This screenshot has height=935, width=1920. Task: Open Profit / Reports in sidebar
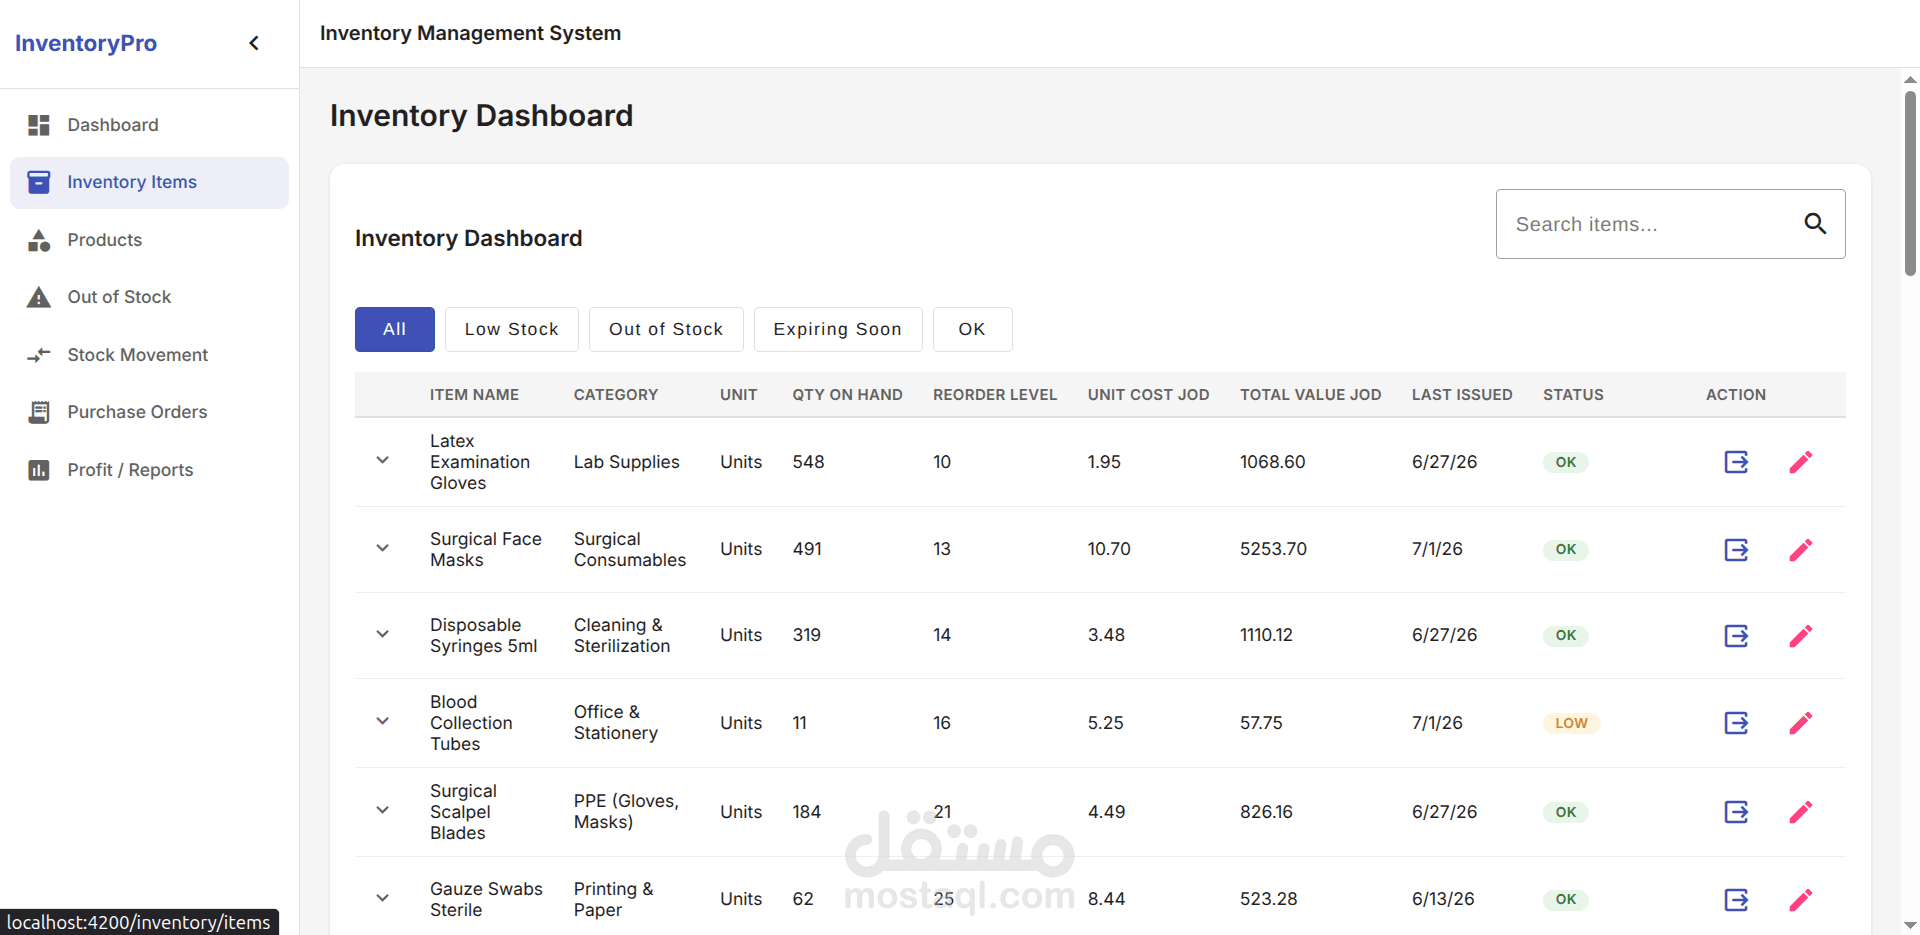[x=149, y=470]
